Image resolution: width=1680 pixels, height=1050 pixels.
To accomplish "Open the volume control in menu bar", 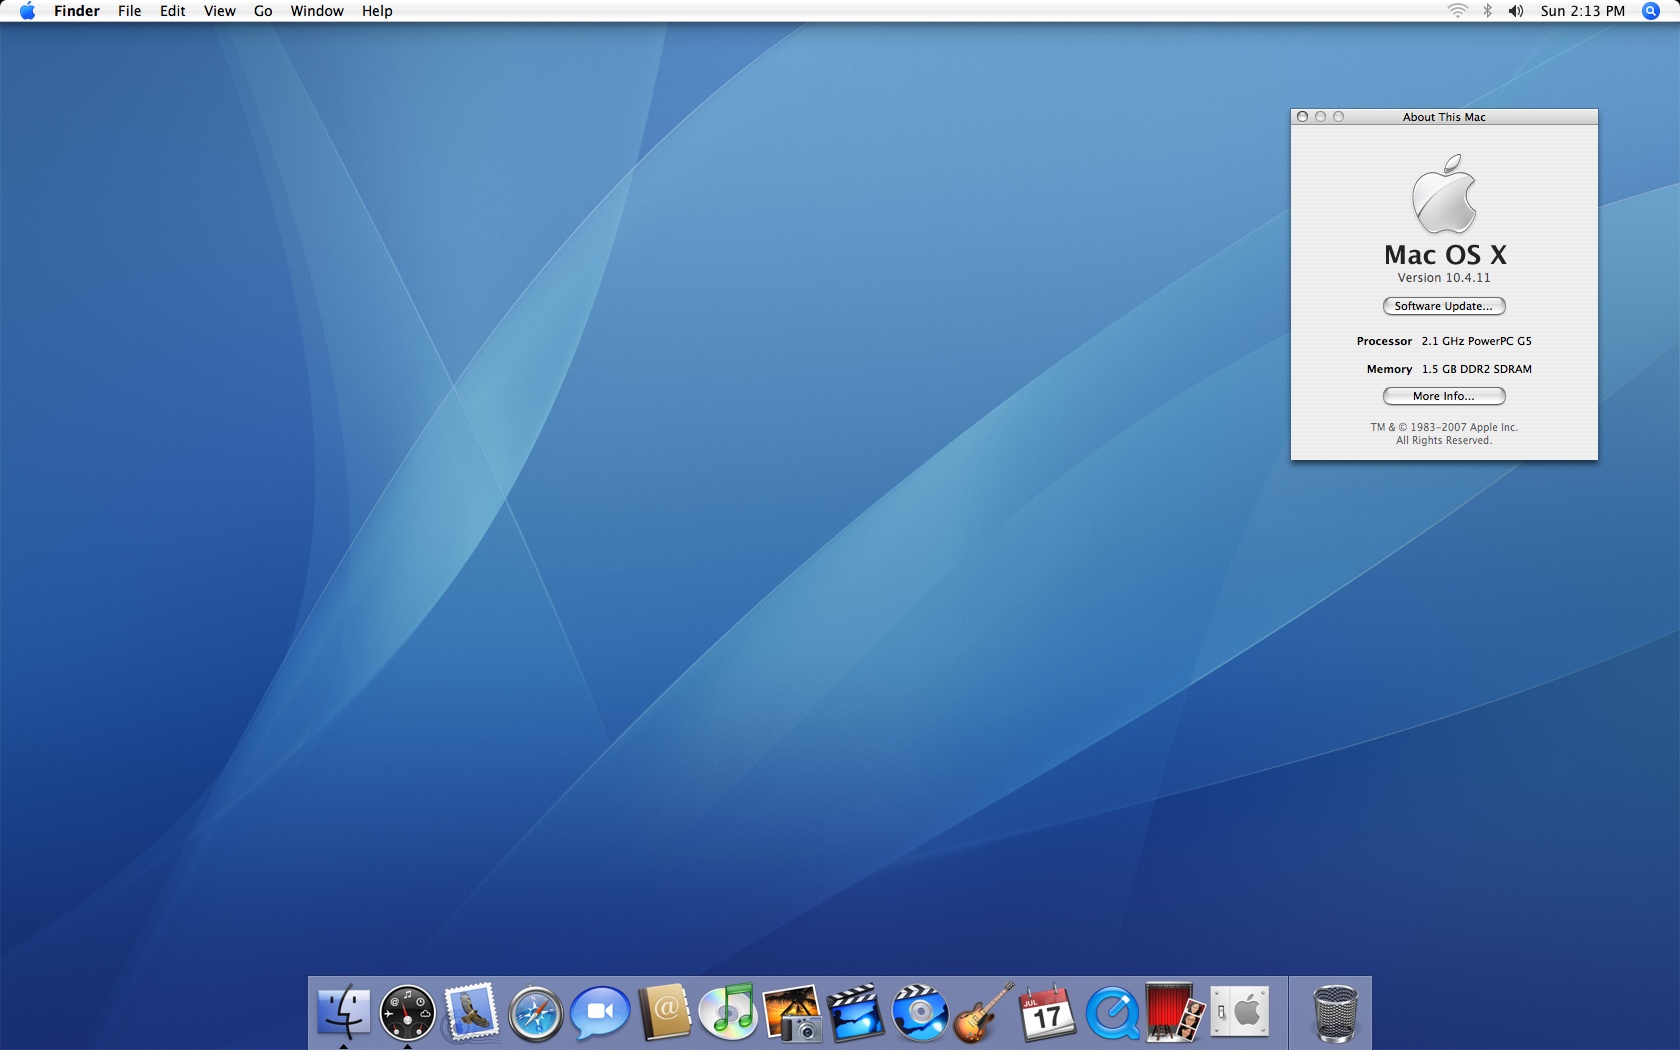I will tap(1516, 11).
